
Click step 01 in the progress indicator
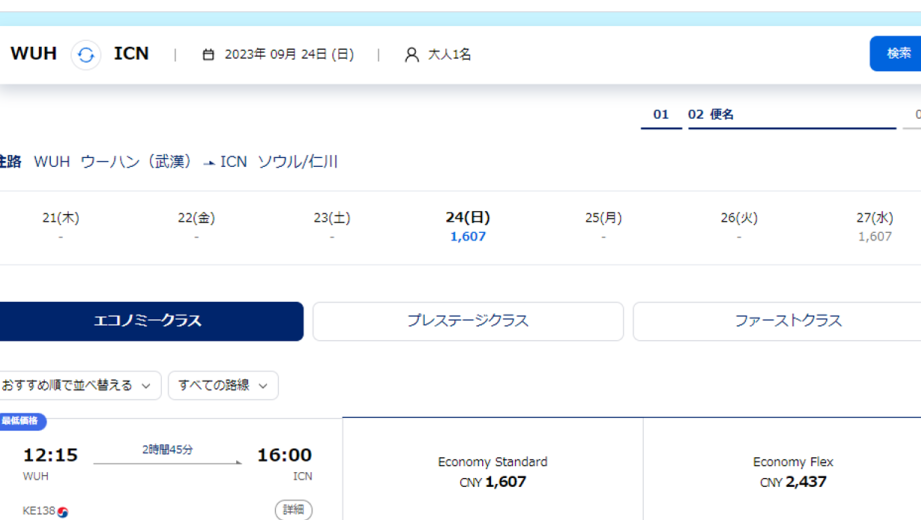(x=661, y=115)
